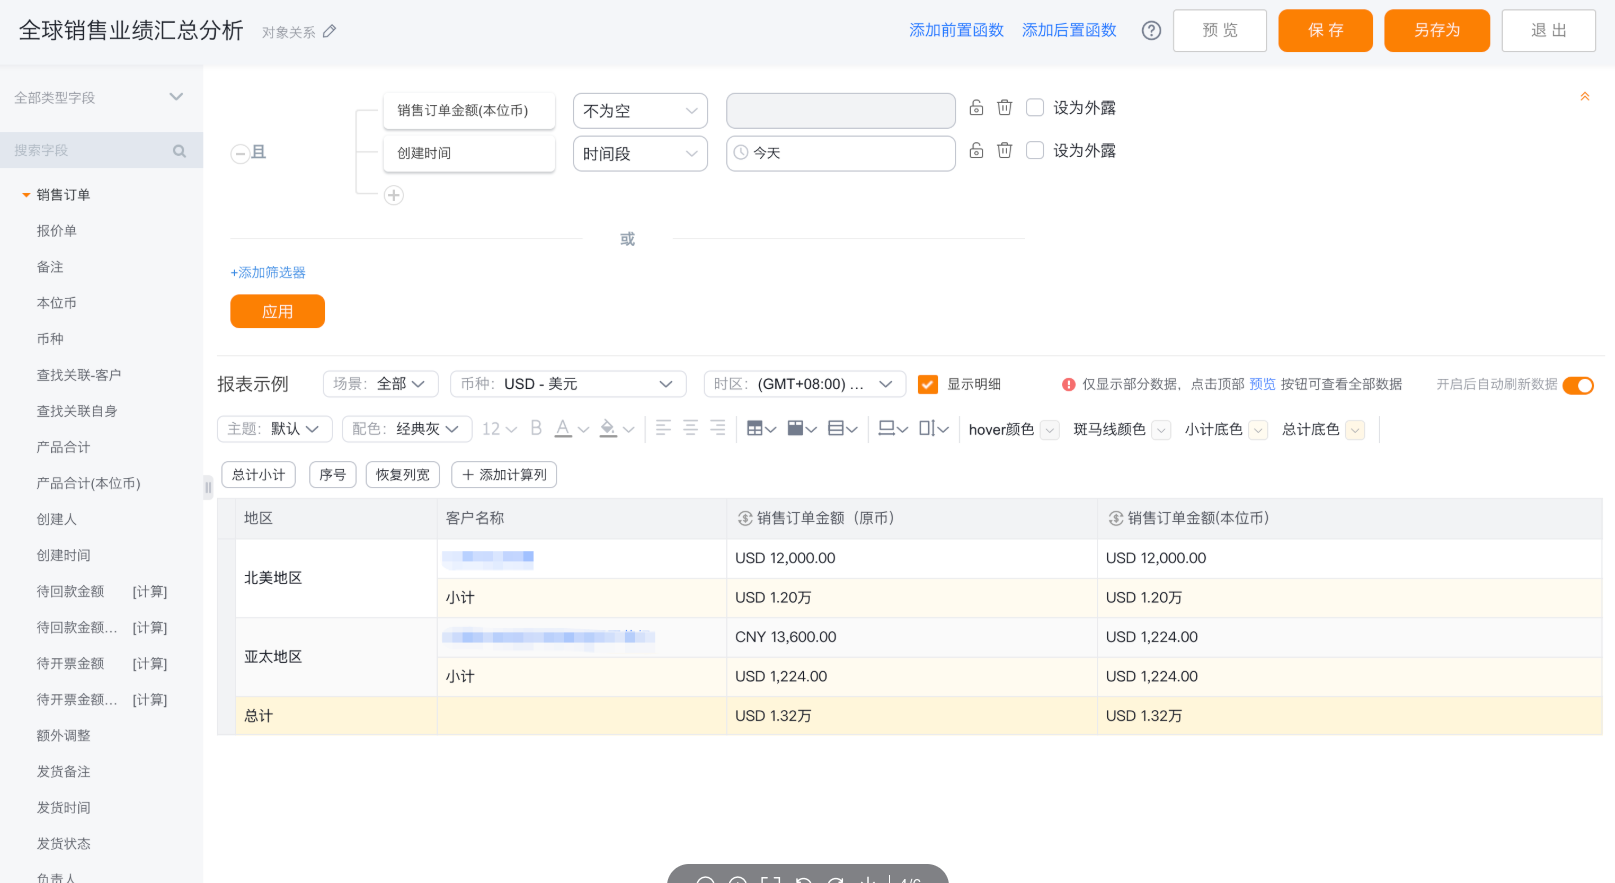
Task: Click the edit pencil next to 对象关系
Action: tap(330, 32)
